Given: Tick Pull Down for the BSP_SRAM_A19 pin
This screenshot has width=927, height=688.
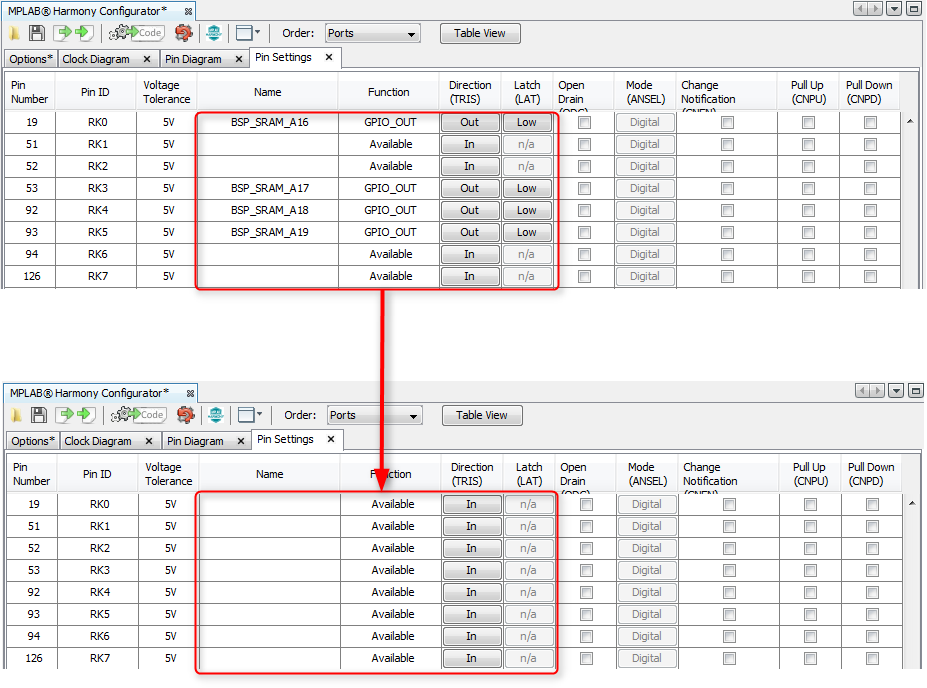Looking at the screenshot, I should (x=870, y=232).
